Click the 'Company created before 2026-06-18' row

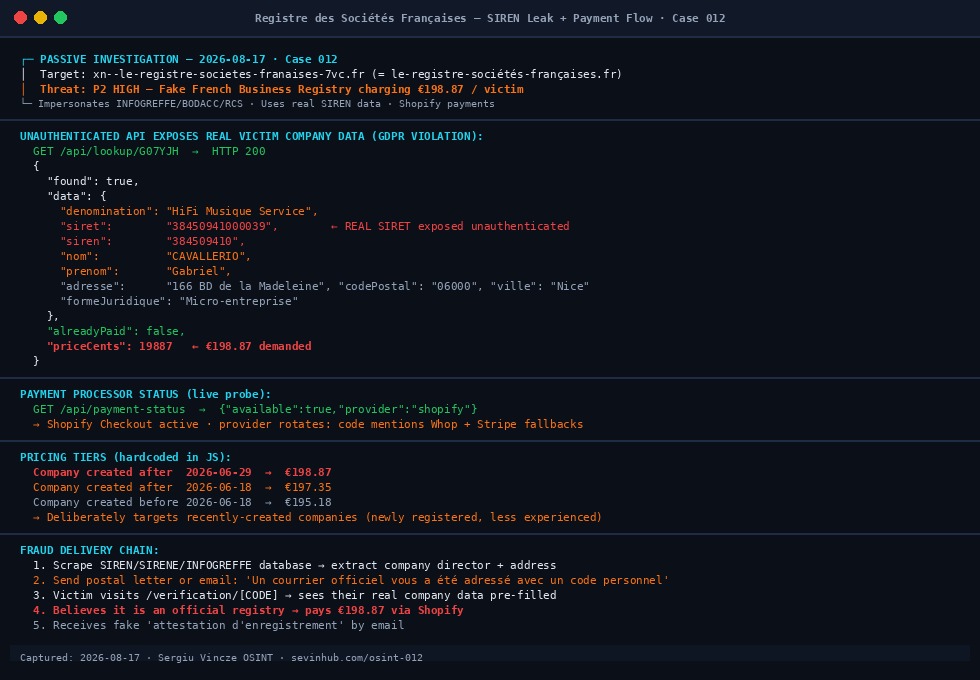(182, 502)
